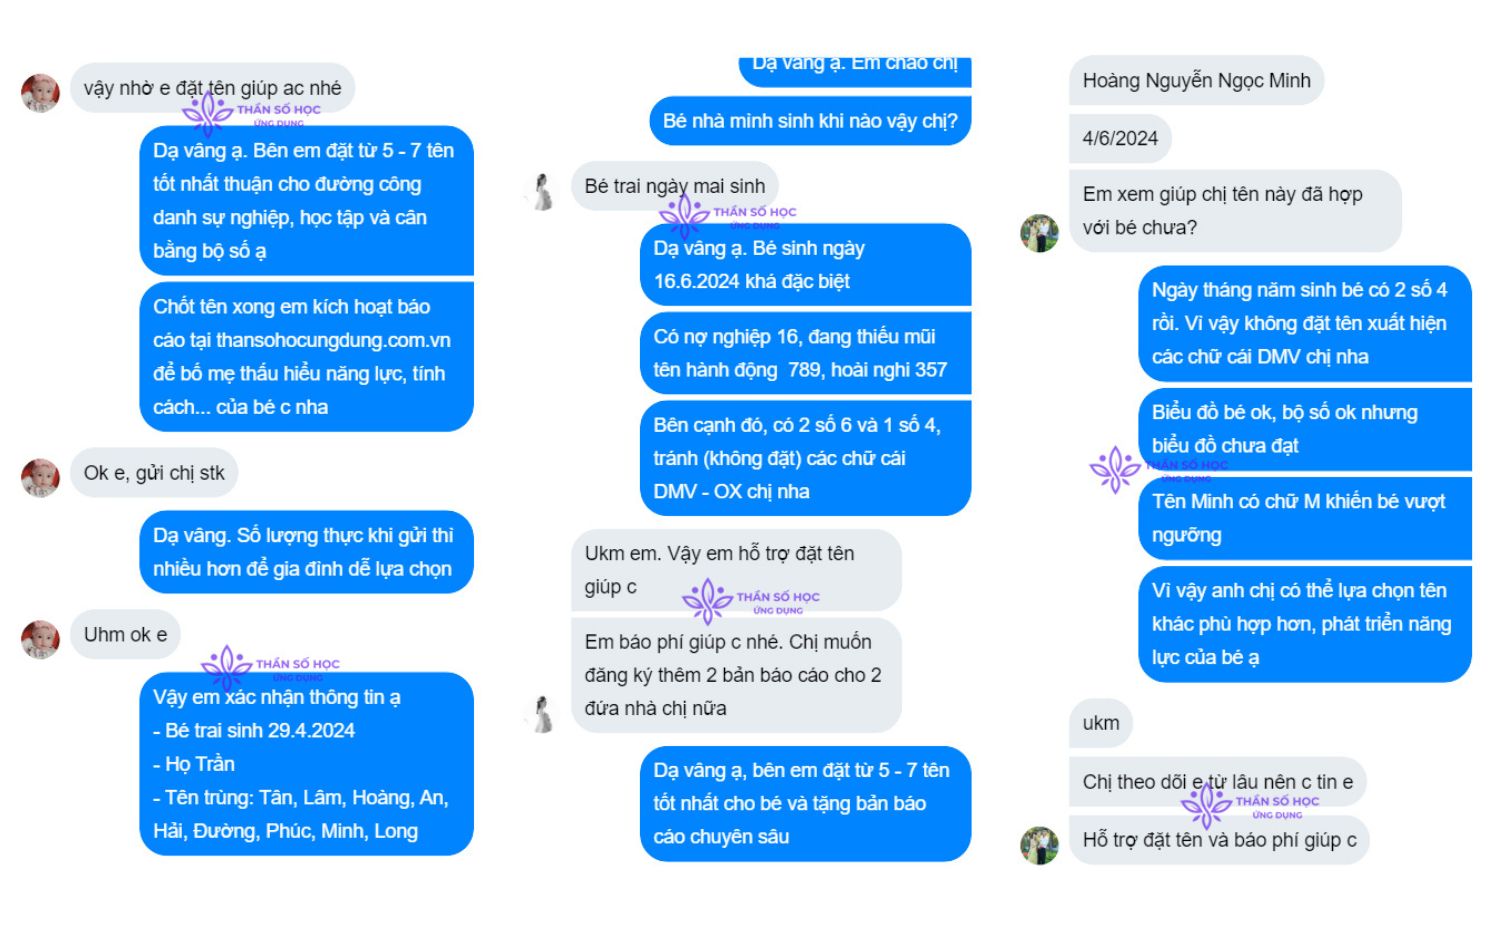The height and width of the screenshot is (938, 1500).
Task: Click 'Có nợ nghiệp 16' message bubble
Action: [804, 353]
